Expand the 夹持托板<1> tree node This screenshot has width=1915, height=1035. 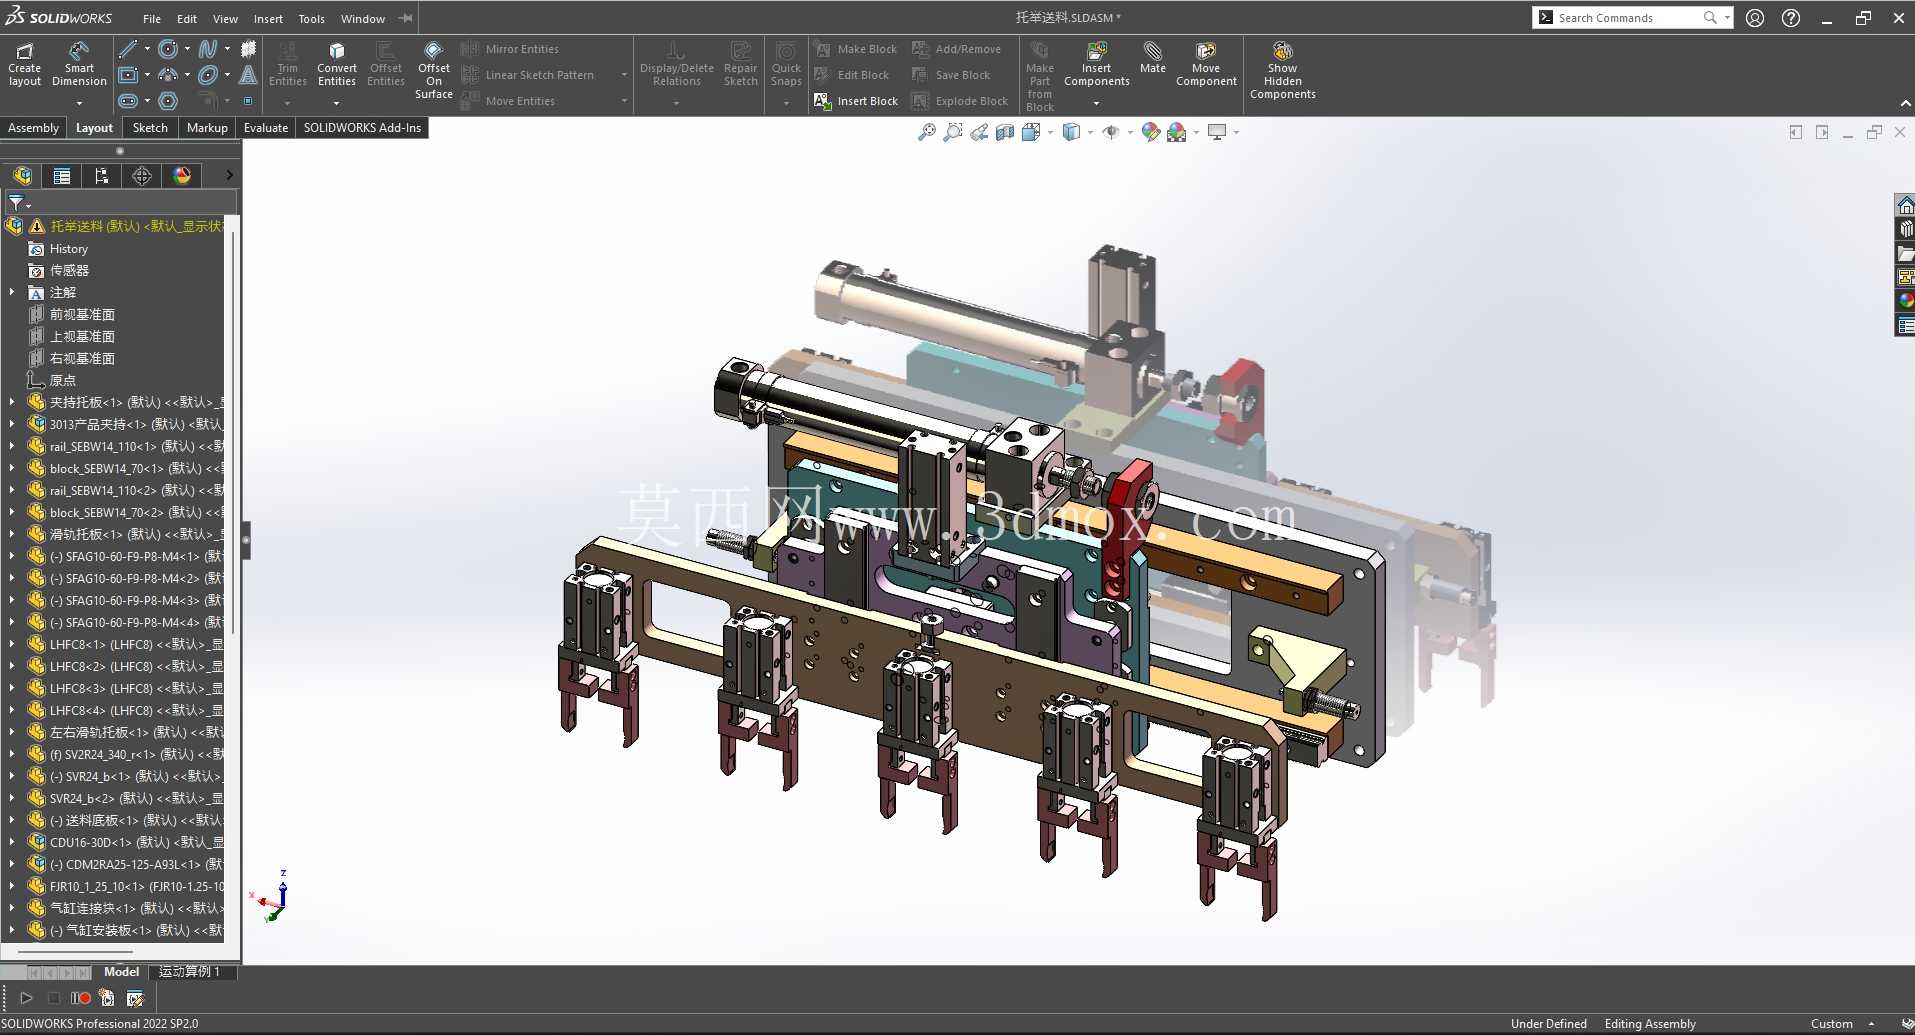(x=12, y=402)
